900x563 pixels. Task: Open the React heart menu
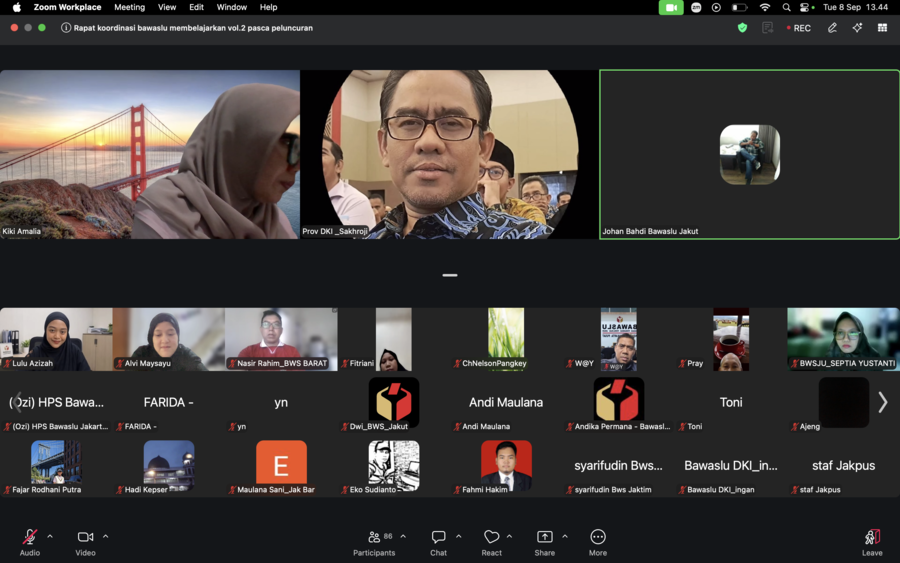491,542
